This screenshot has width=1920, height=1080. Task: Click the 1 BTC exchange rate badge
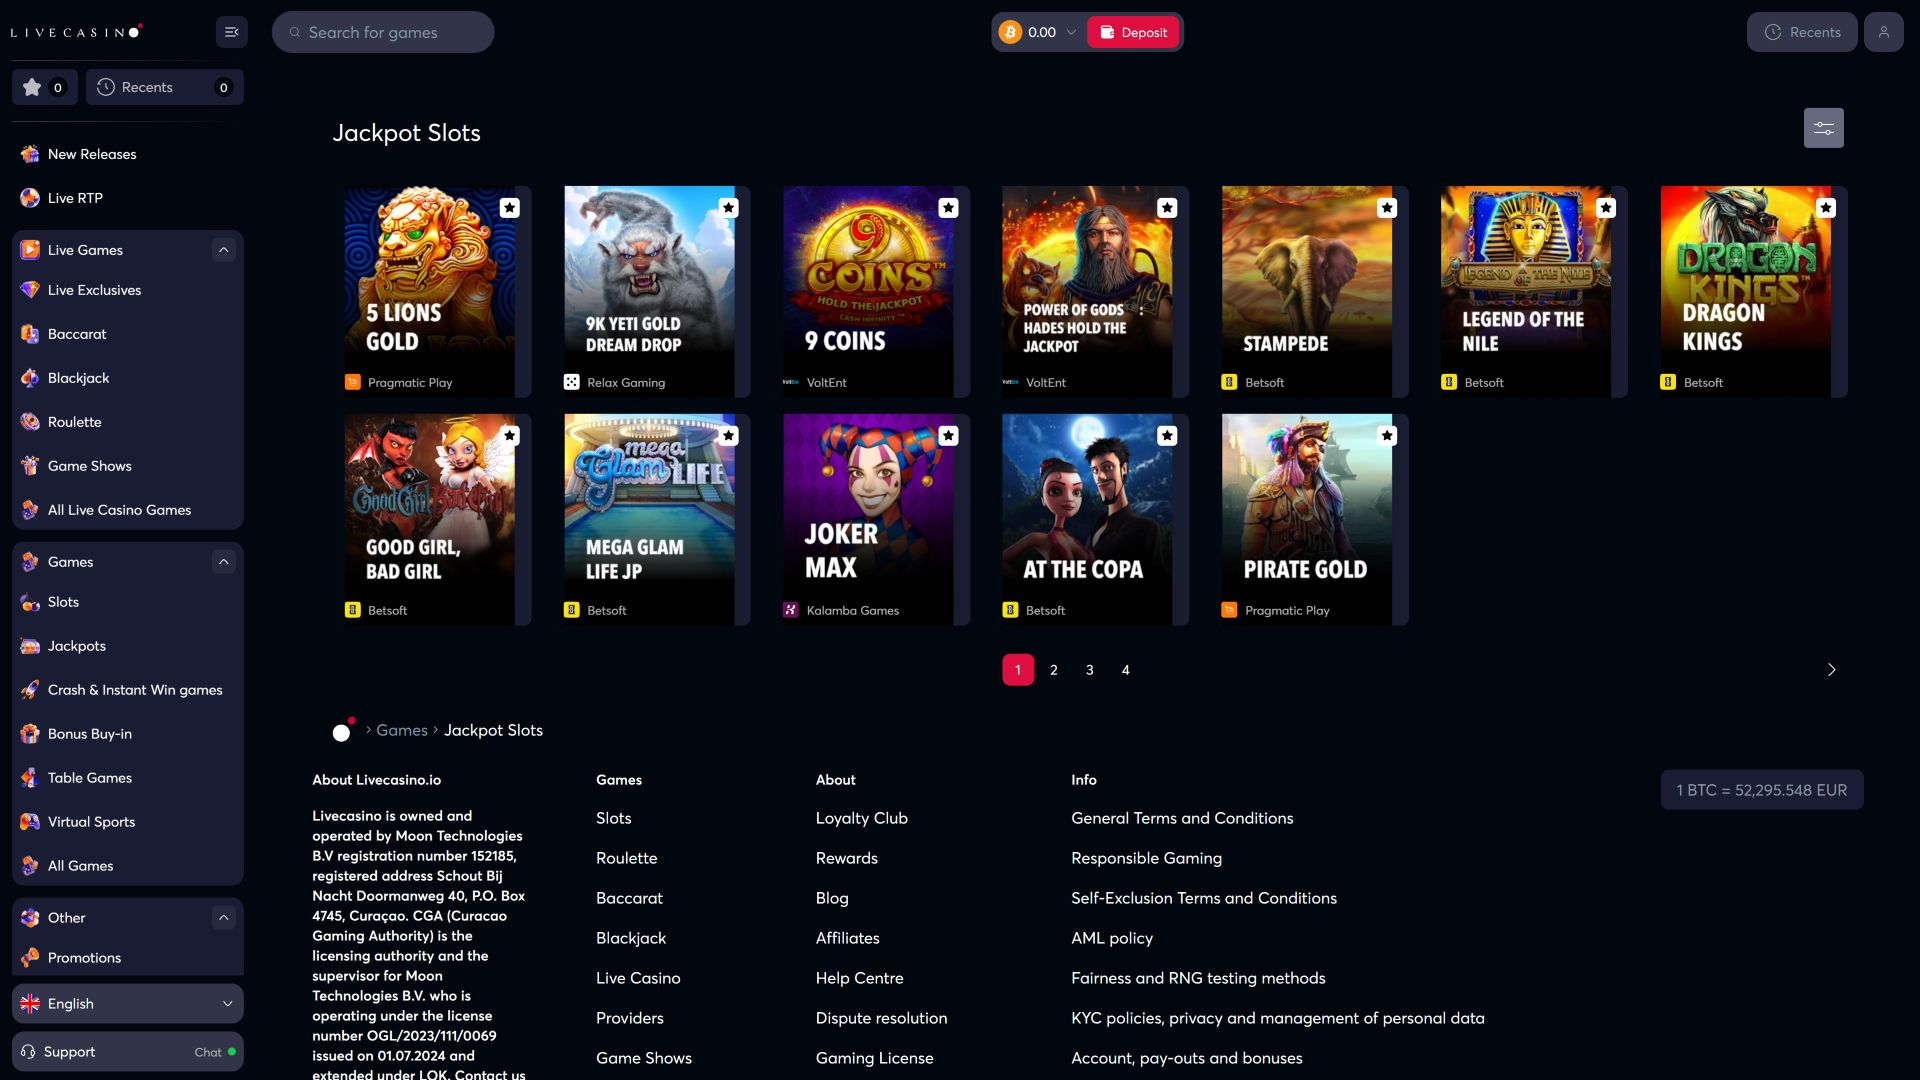[x=1762, y=790]
